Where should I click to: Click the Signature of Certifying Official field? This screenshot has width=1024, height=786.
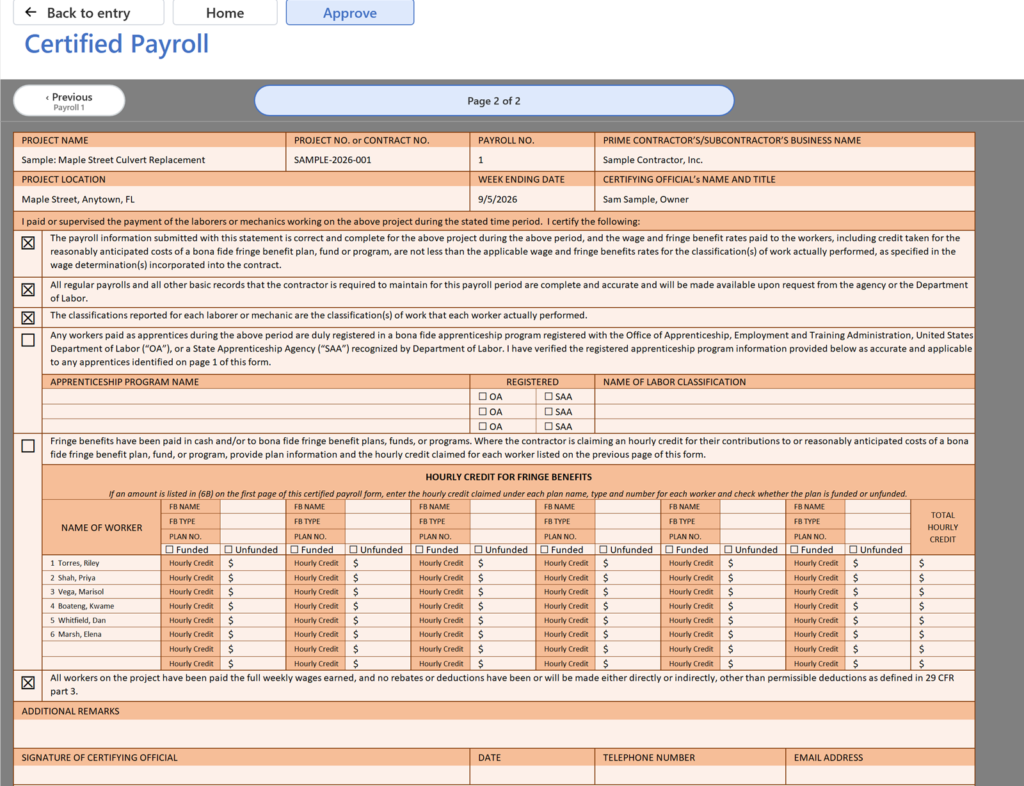pos(242,776)
